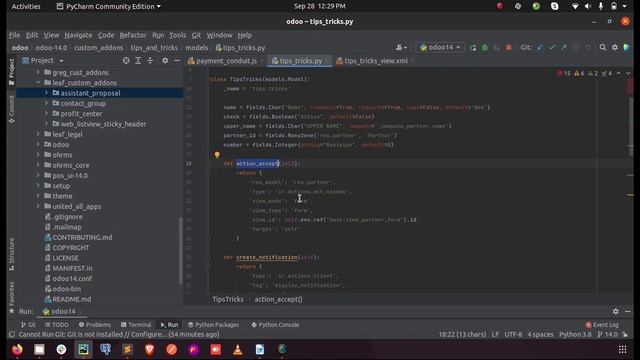Click Python 3.8 interpreter in status bar
The height and width of the screenshot is (360, 640).
pos(575,334)
